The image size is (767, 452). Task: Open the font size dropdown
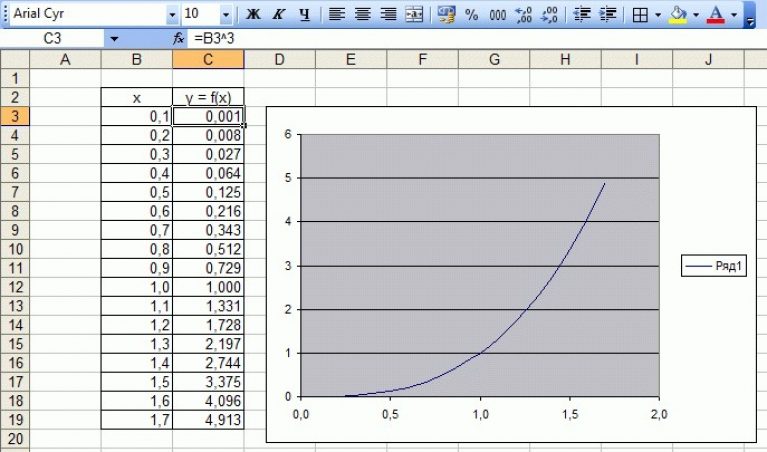click(x=225, y=15)
